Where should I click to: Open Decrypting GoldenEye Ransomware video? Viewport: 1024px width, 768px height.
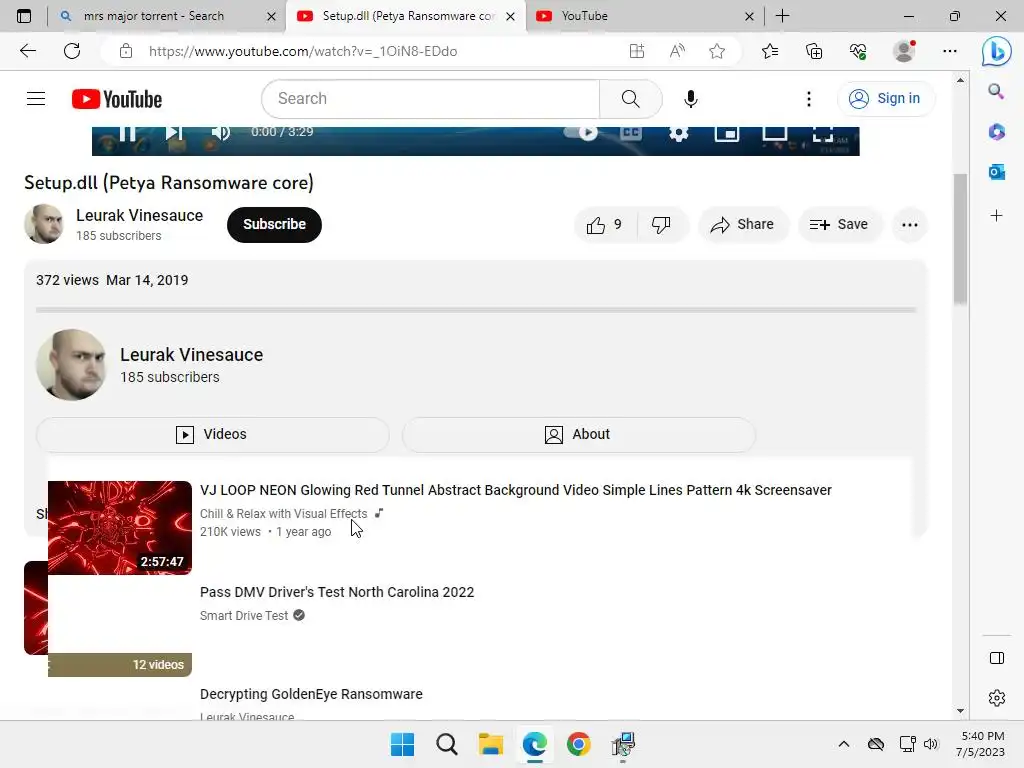click(x=311, y=694)
